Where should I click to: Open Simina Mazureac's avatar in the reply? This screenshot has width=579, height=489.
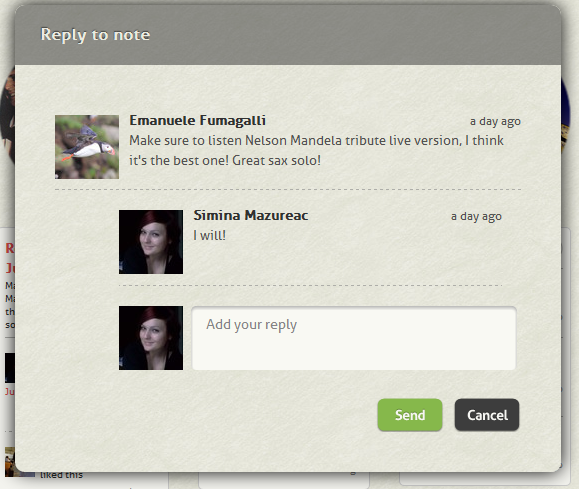tap(151, 242)
